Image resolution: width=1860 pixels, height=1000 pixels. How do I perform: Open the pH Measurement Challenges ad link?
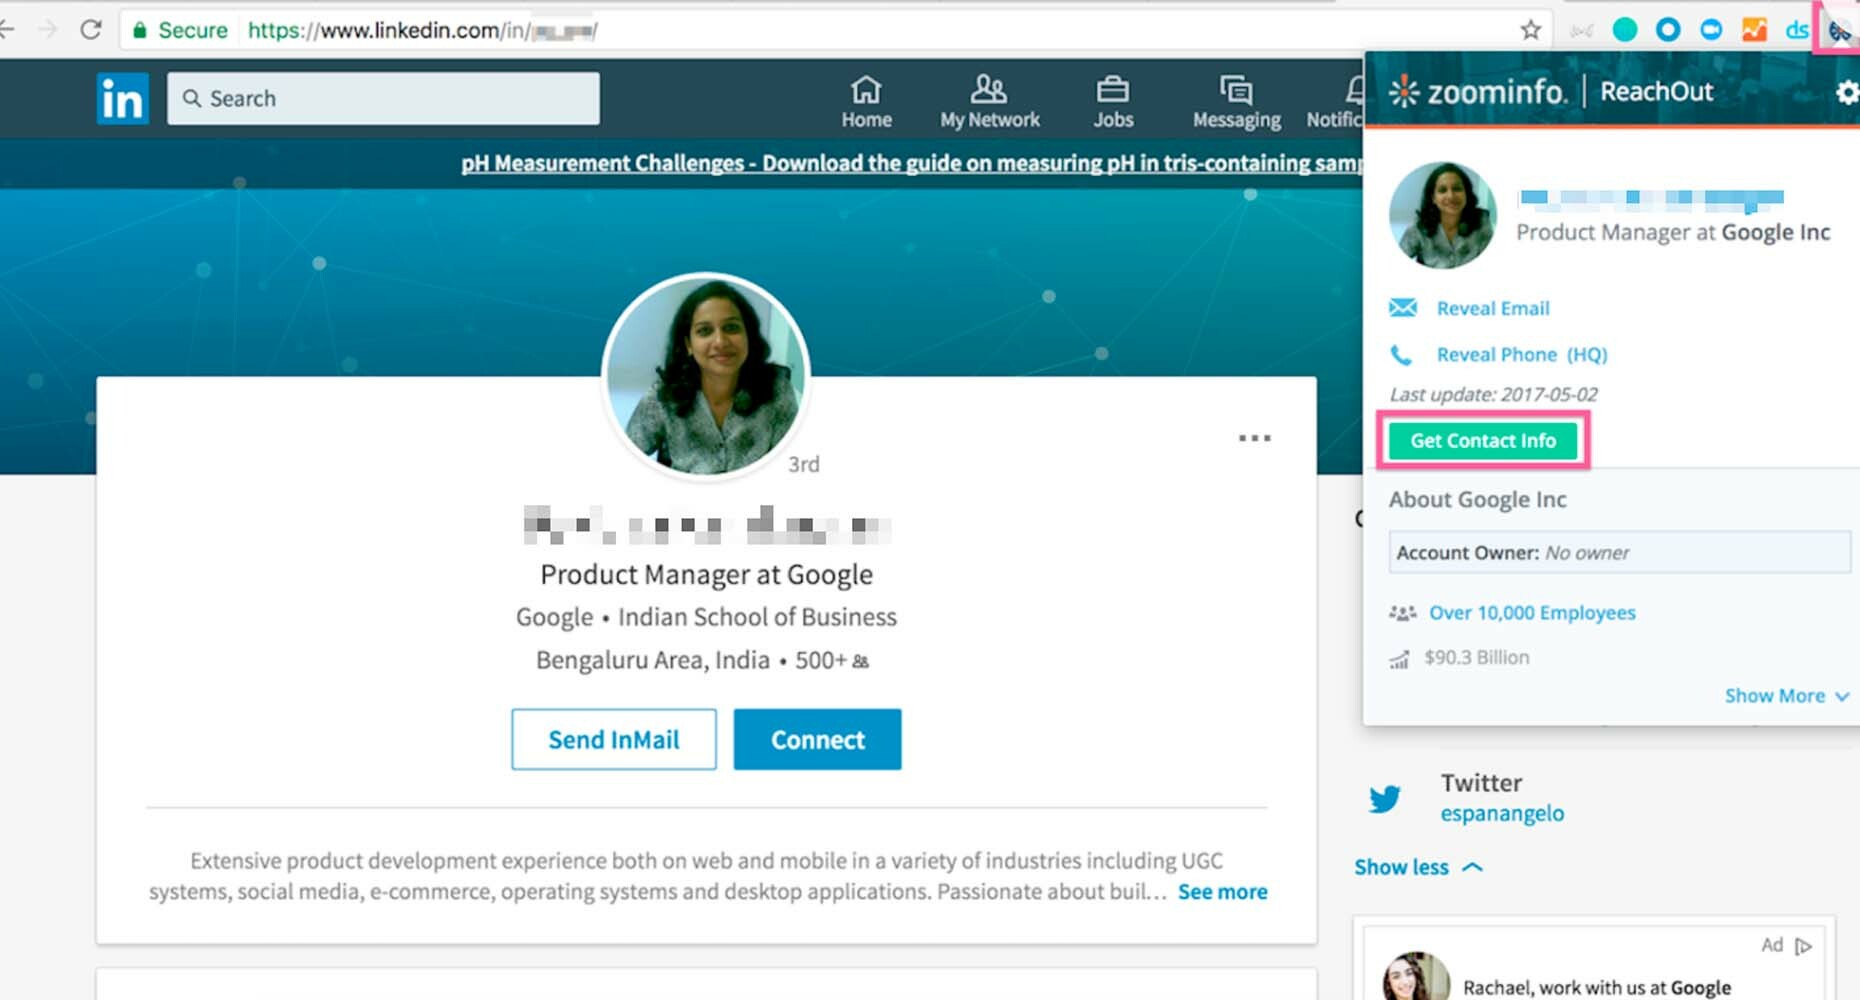pyautogui.click(x=910, y=163)
